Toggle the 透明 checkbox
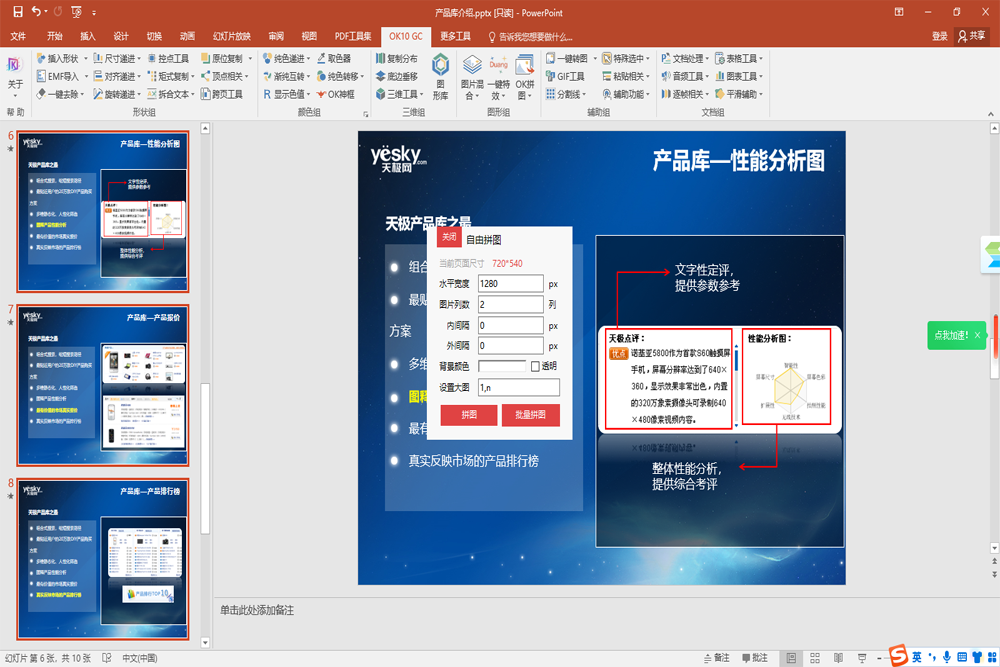The width and height of the screenshot is (1000, 667). coord(535,366)
